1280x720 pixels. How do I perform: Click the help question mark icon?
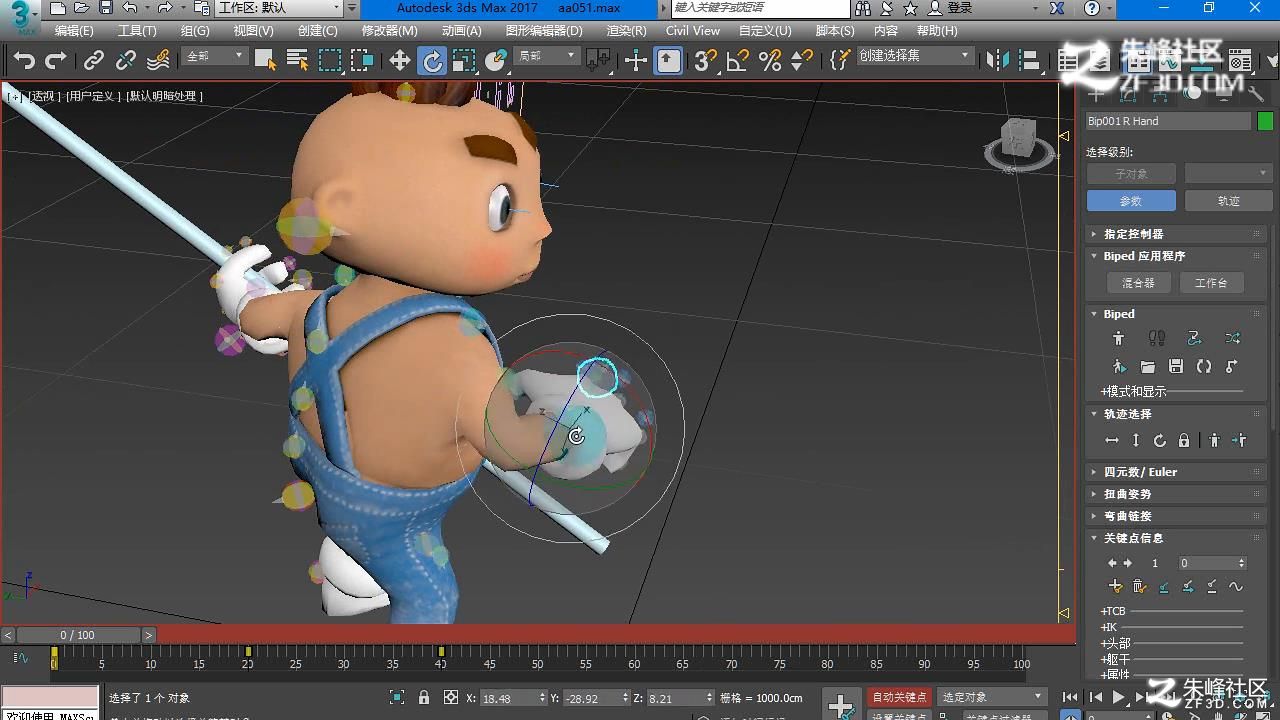pos(1090,8)
